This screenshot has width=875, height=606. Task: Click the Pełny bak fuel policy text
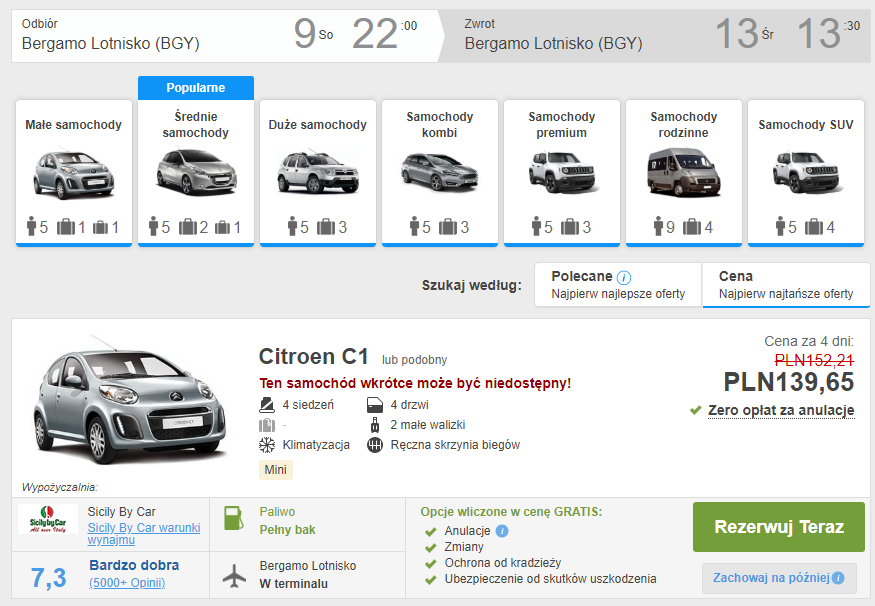pyautogui.click(x=287, y=530)
